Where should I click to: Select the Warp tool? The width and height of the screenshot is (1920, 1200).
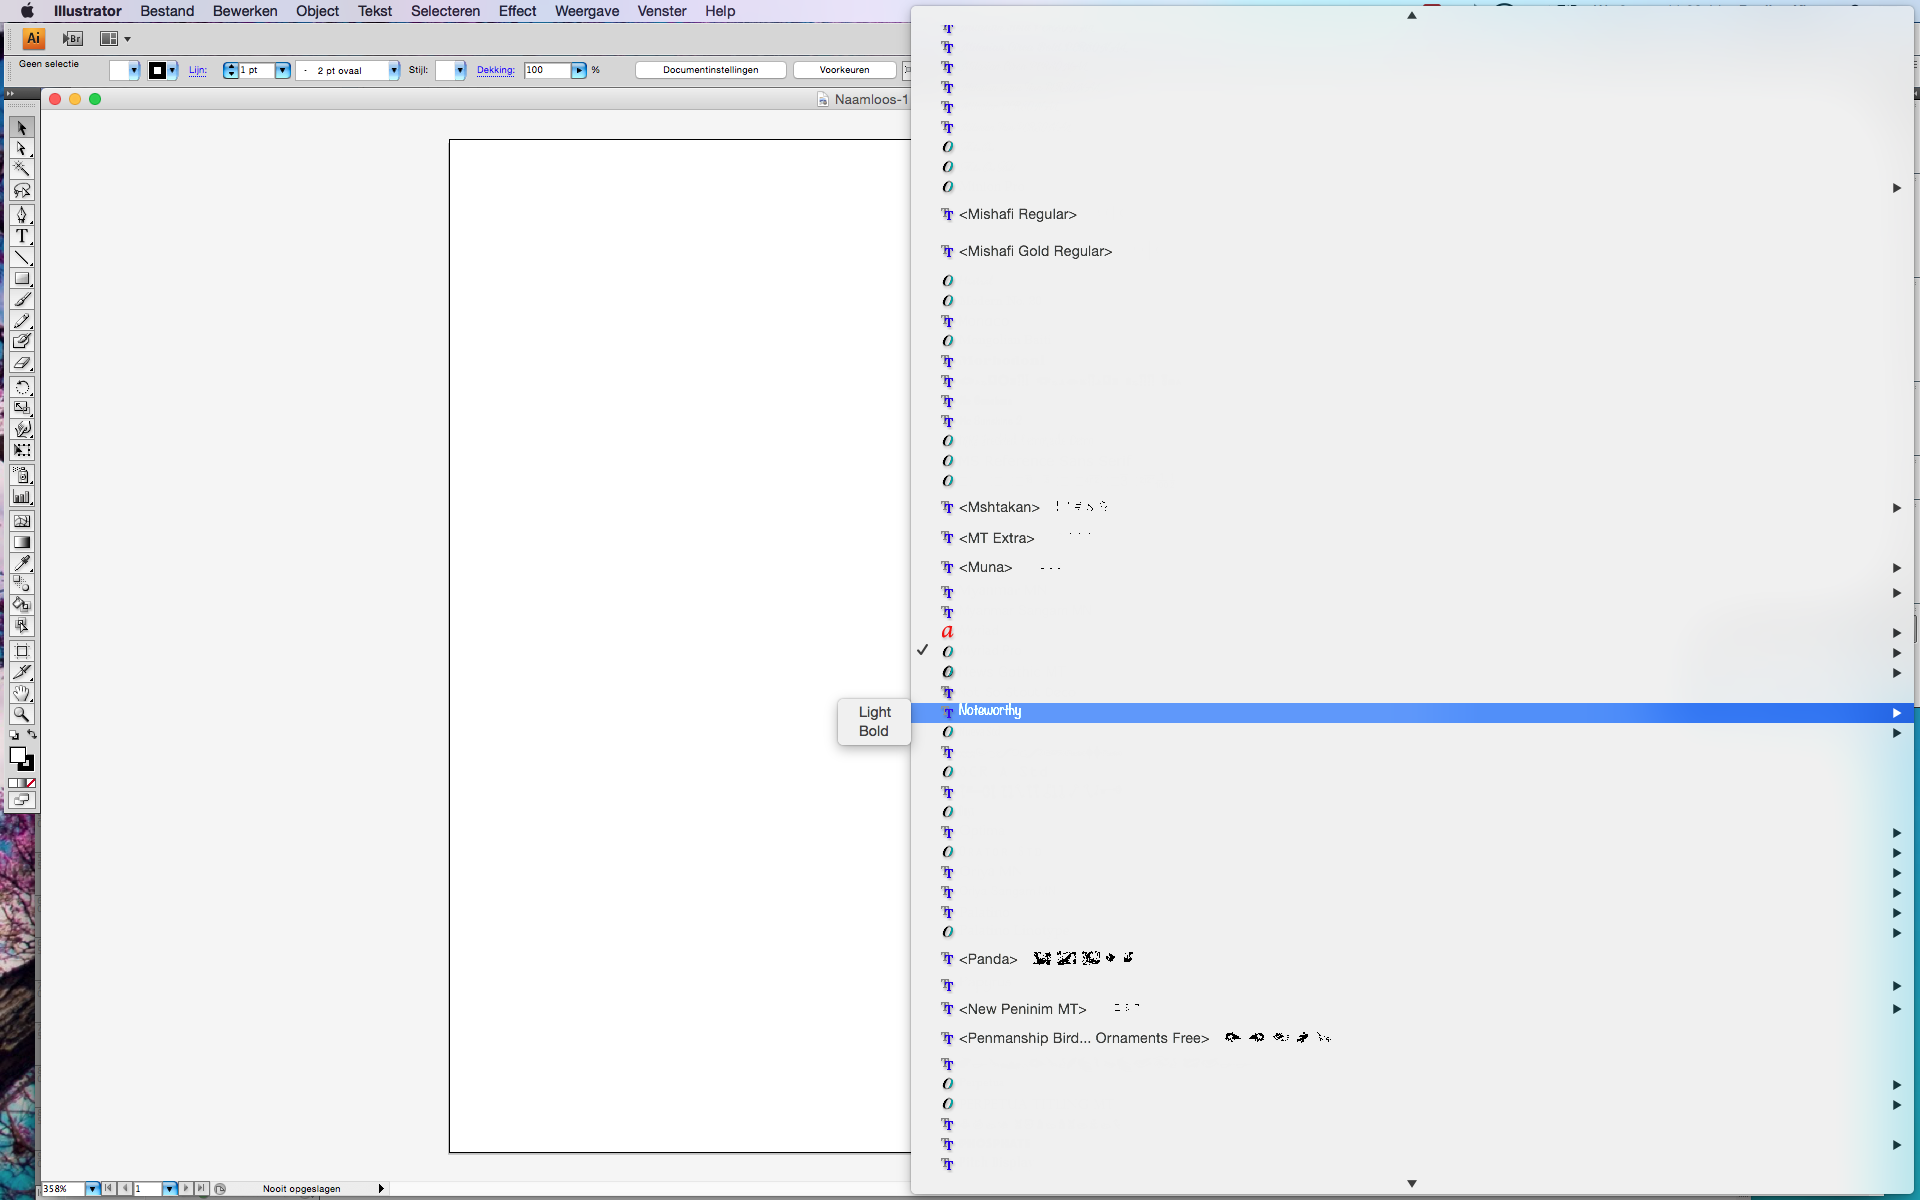pos(22,429)
